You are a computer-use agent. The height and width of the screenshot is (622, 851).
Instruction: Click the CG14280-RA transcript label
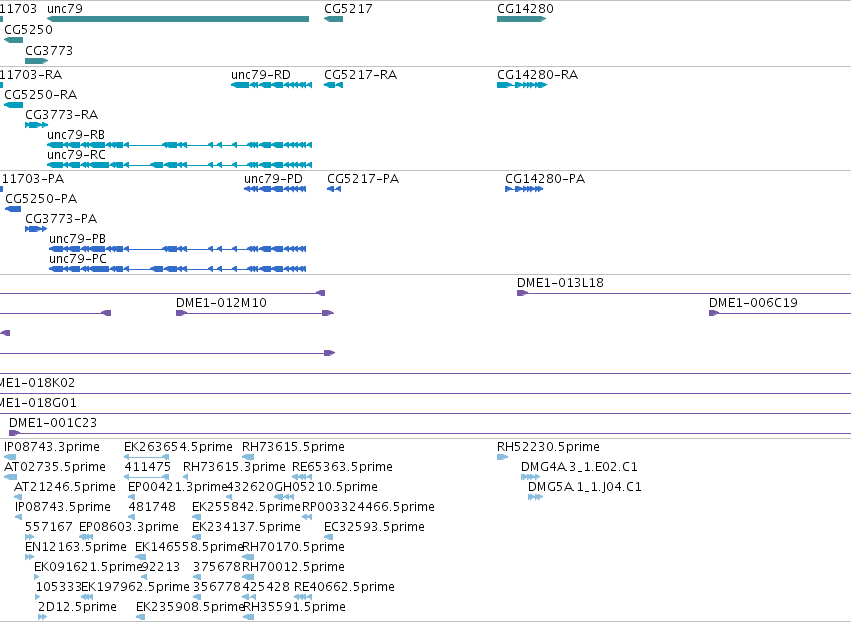tap(537, 75)
